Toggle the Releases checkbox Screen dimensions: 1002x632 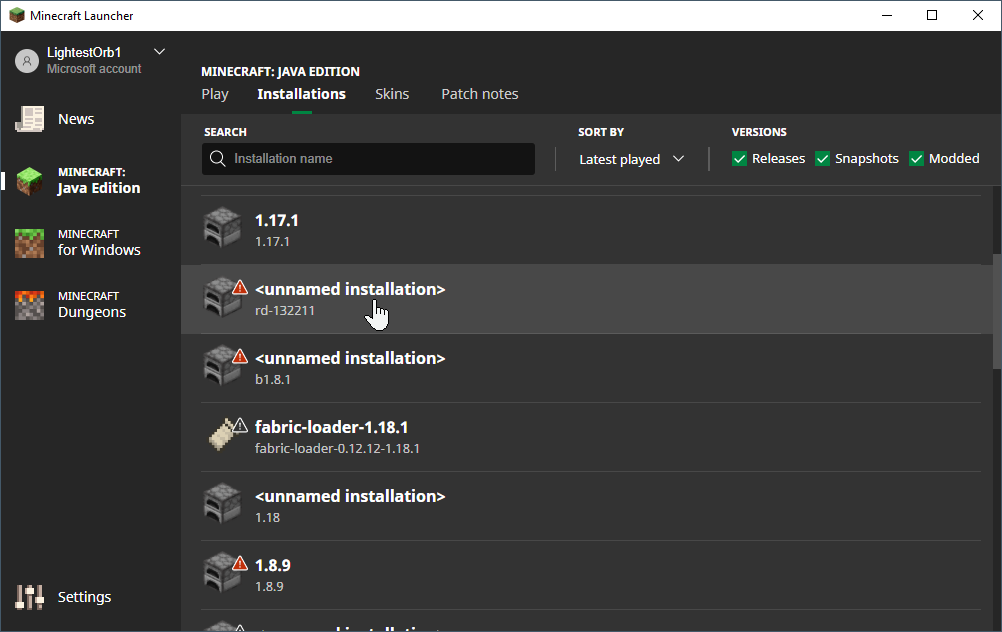[739, 158]
